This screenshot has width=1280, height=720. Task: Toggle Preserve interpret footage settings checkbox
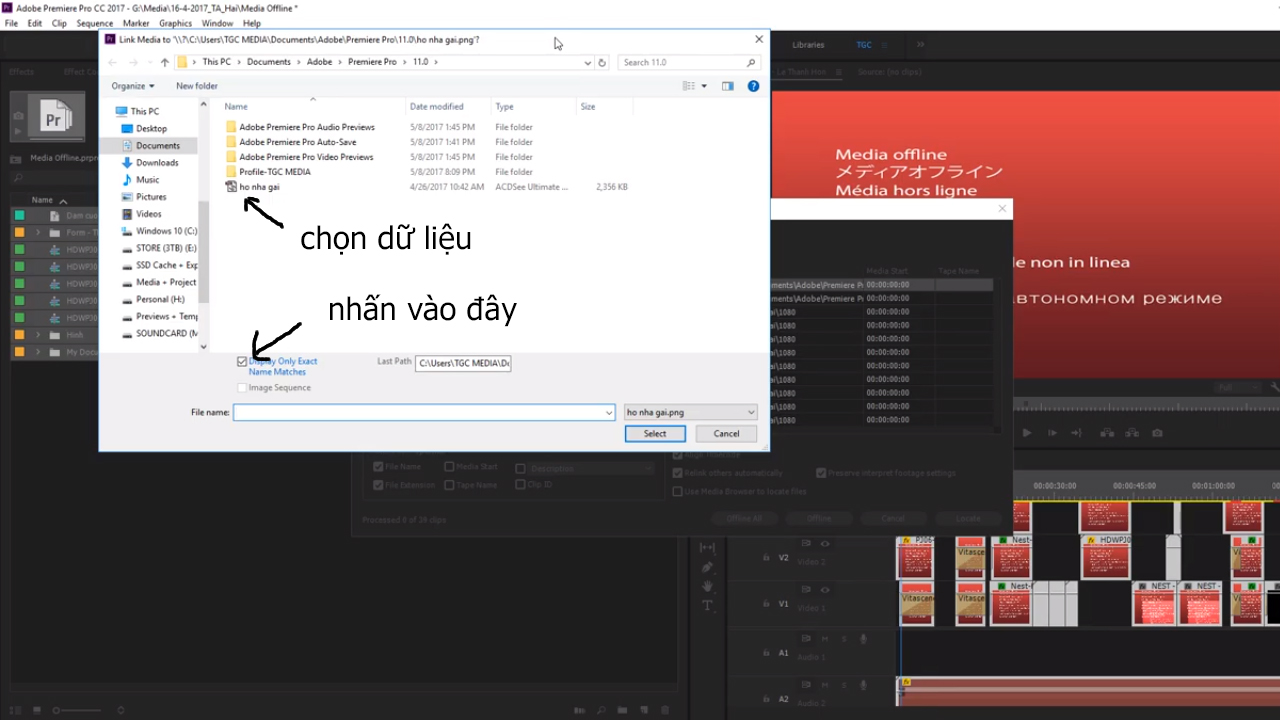tap(821, 473)
